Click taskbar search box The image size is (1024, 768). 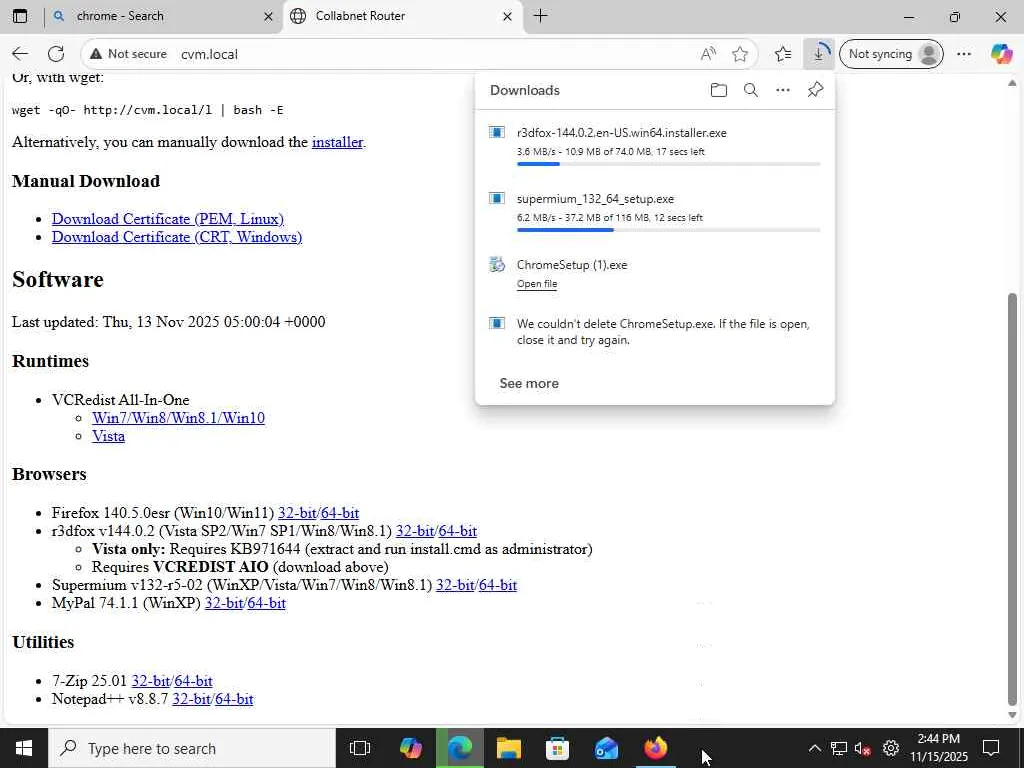192,748
